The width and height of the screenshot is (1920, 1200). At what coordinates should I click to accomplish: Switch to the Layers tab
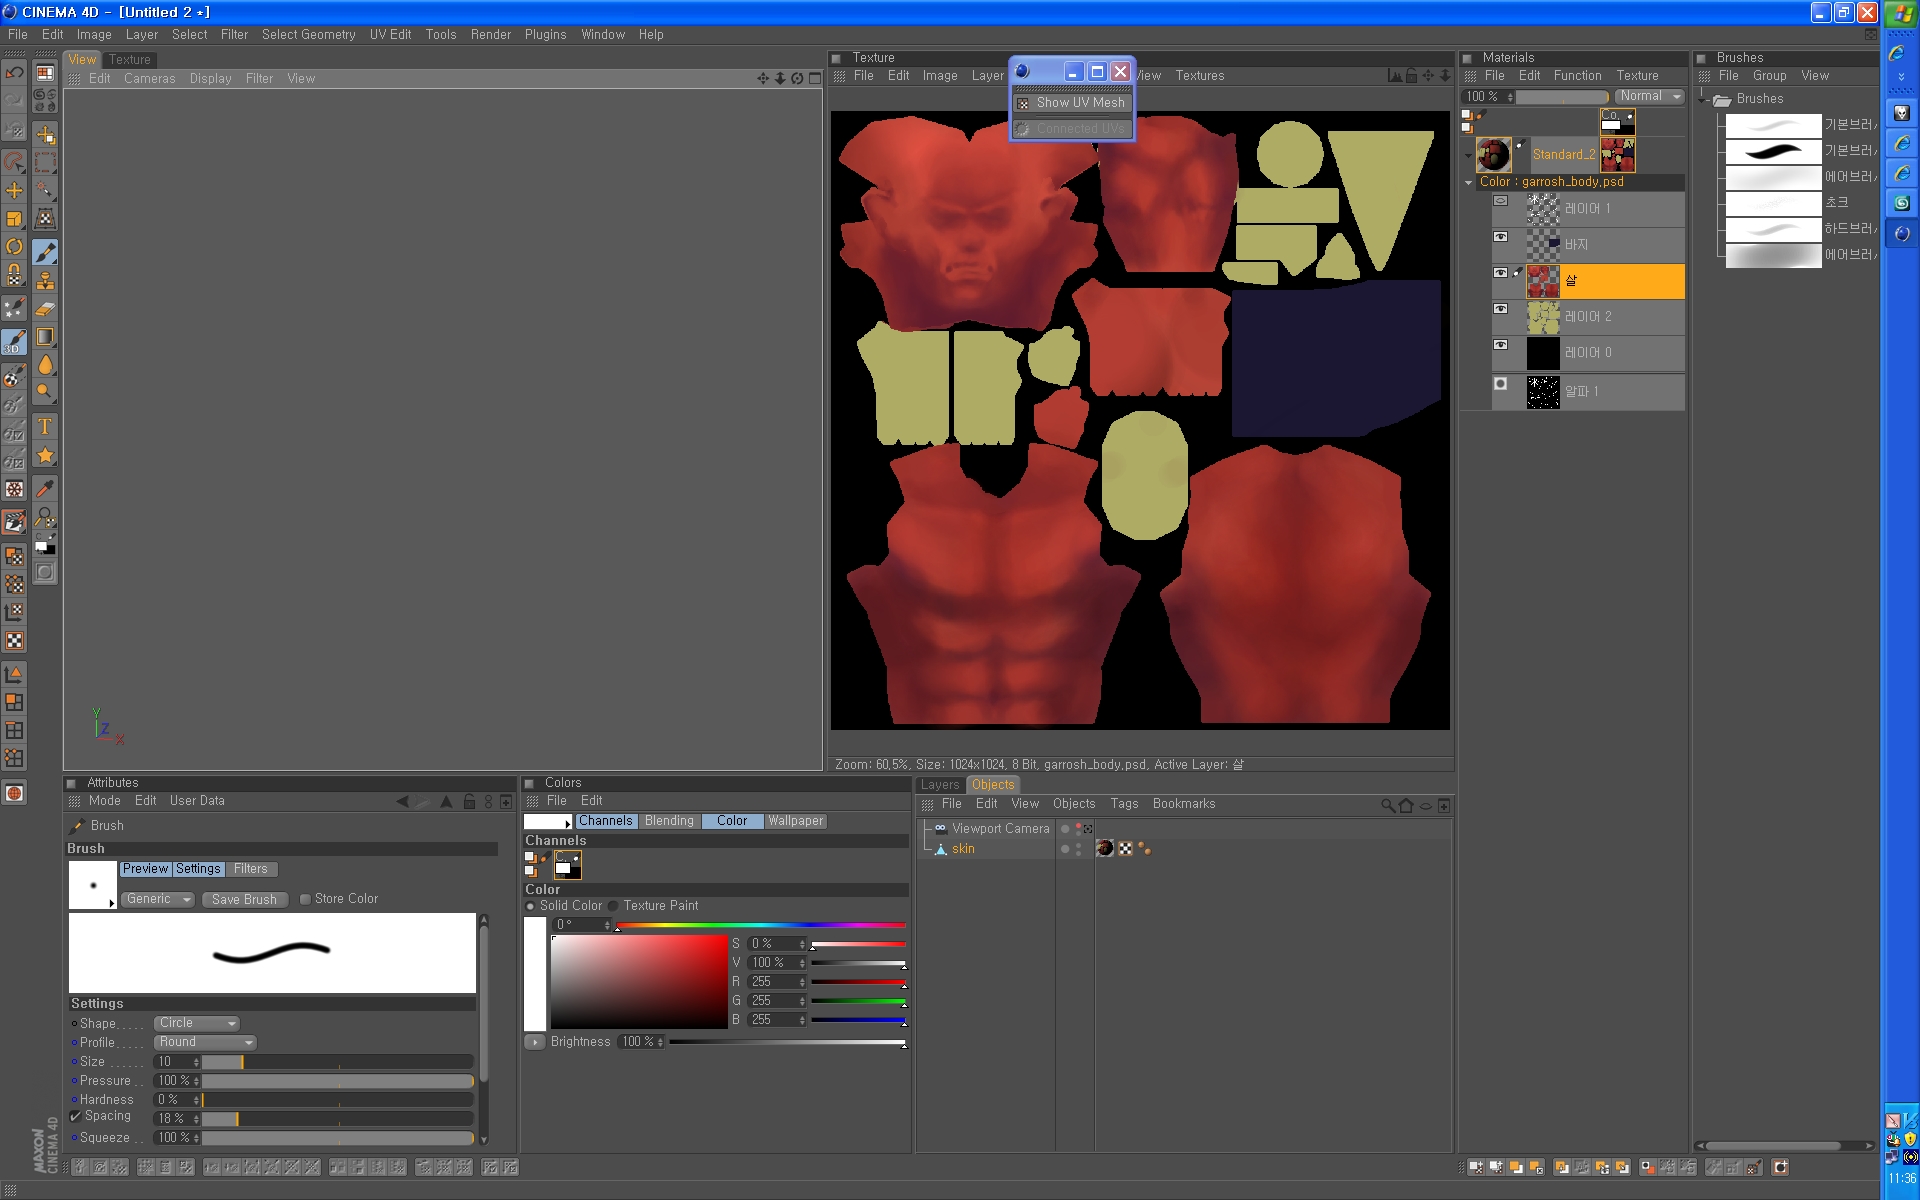940,785
